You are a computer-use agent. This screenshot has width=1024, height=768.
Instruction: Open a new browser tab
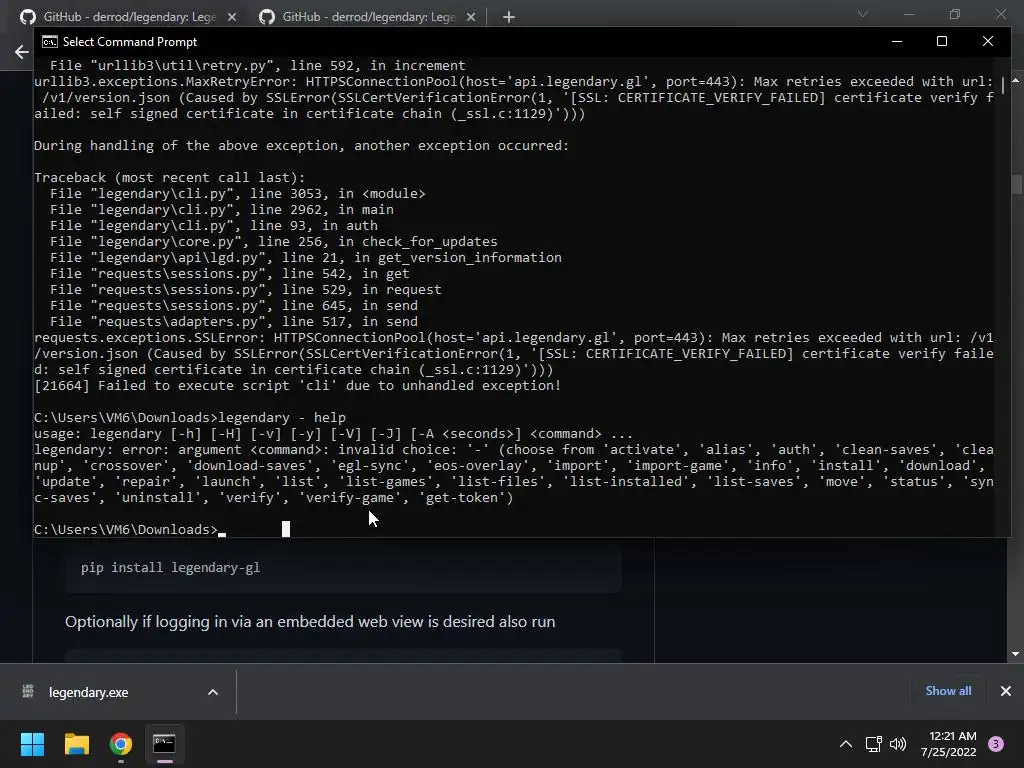[x=509, y=17]
